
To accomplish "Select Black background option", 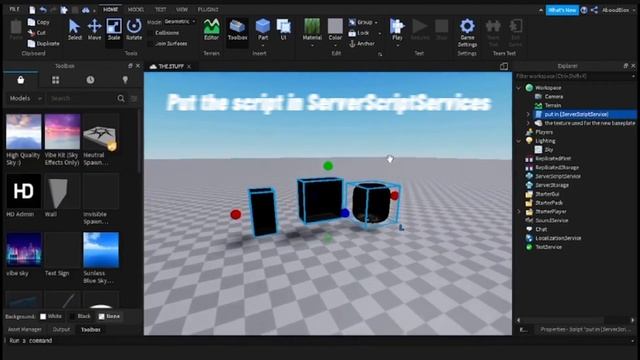I will 80,316.
